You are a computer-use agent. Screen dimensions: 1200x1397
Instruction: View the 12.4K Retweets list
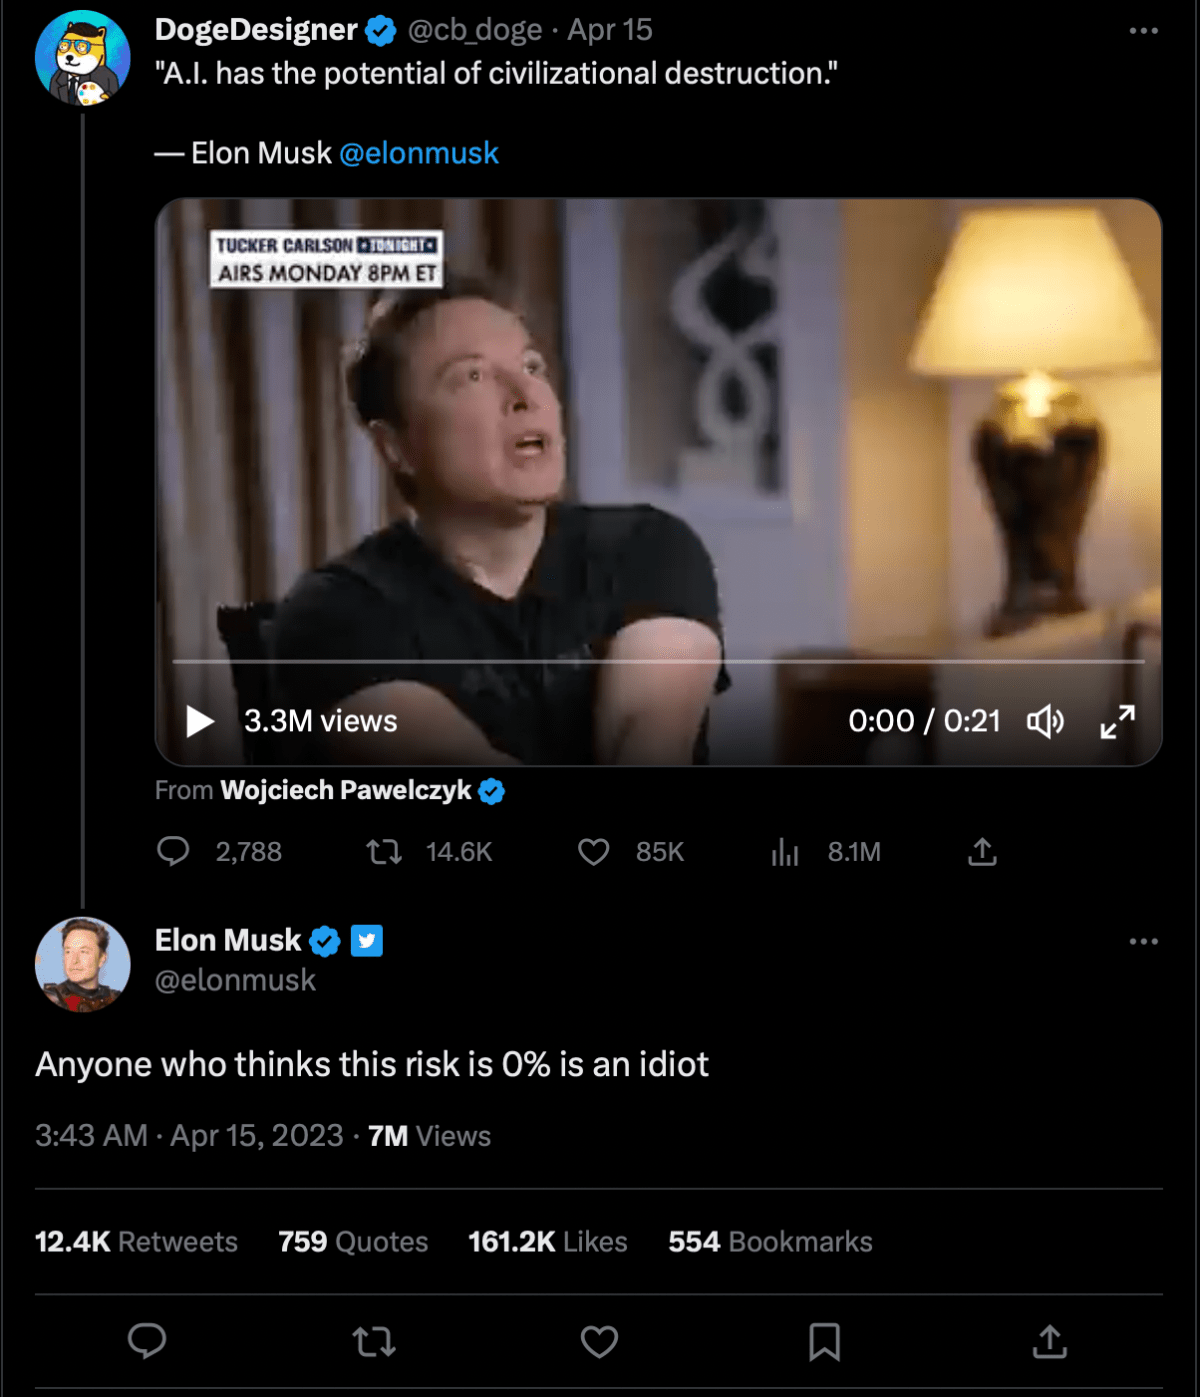136,1242
